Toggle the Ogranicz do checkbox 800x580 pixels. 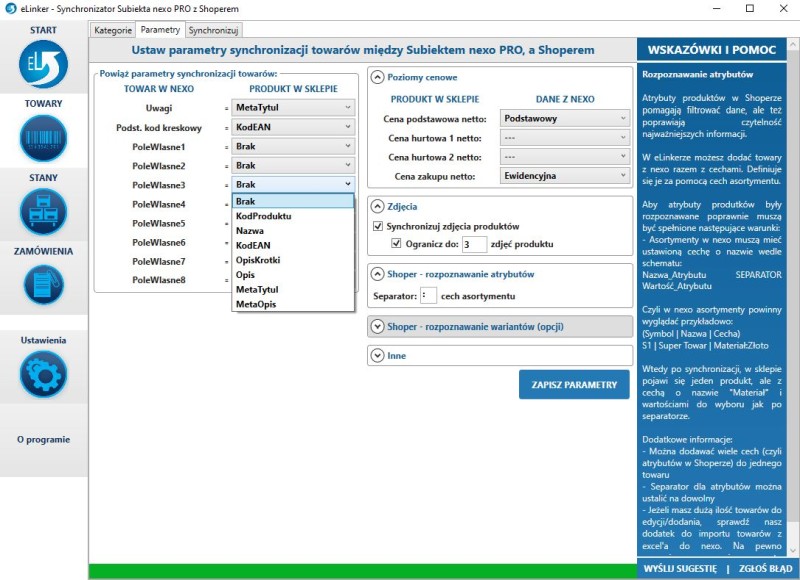pos(396,244)
